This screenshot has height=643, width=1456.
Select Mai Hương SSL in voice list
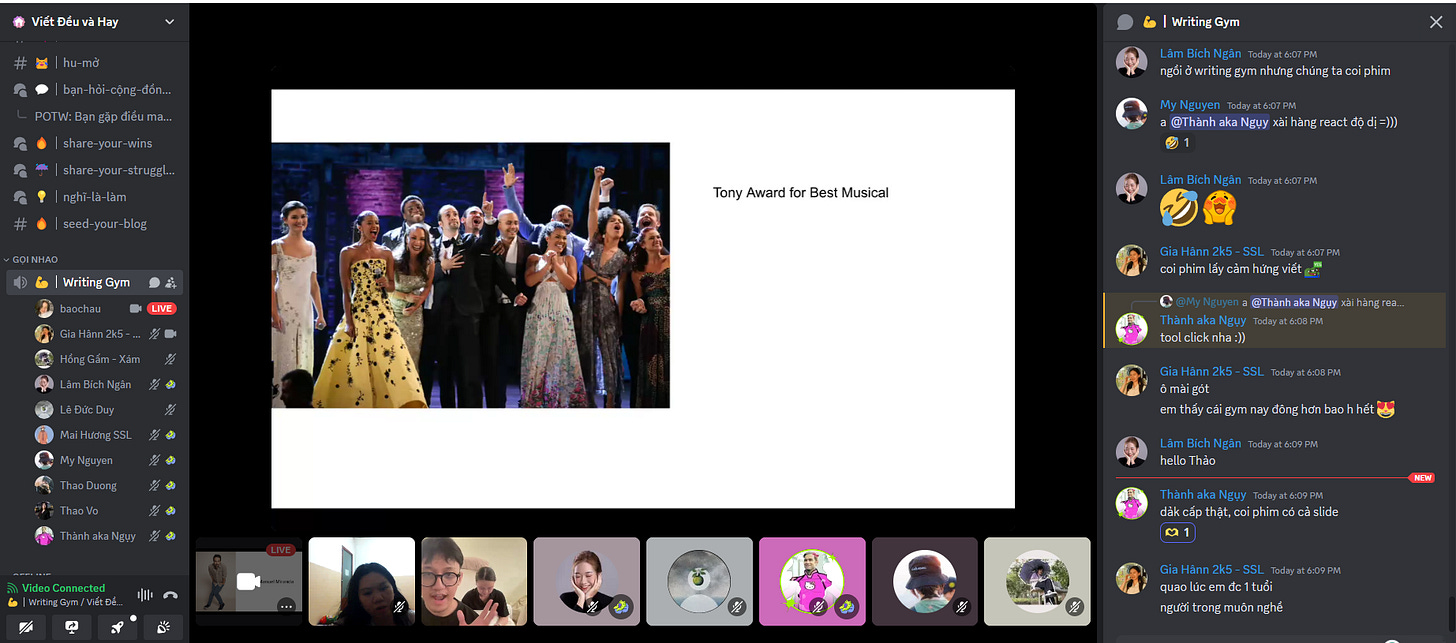coord(106,435)
